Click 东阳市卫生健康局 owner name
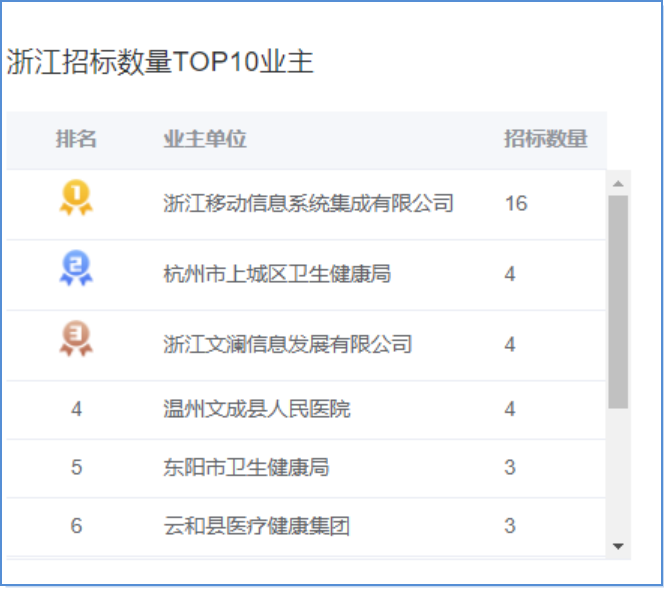Screen dimensions: 666x589 coord(246,468)
